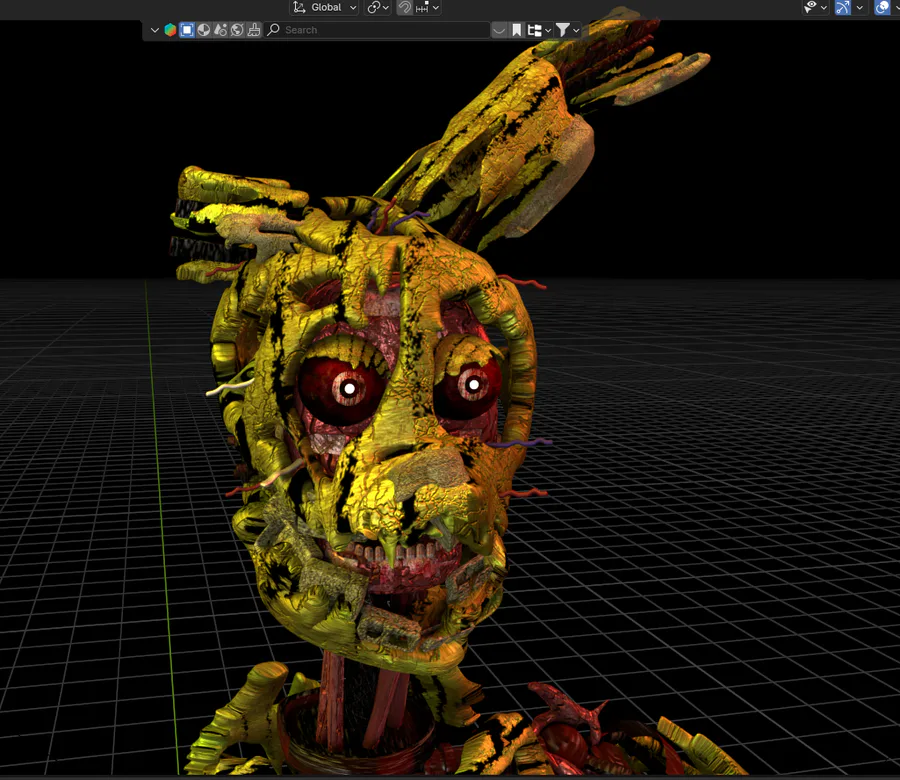This screenshot has height=780, width=900.
Task: Click the hierarchy display mode icon
Action: coord(534,30)
